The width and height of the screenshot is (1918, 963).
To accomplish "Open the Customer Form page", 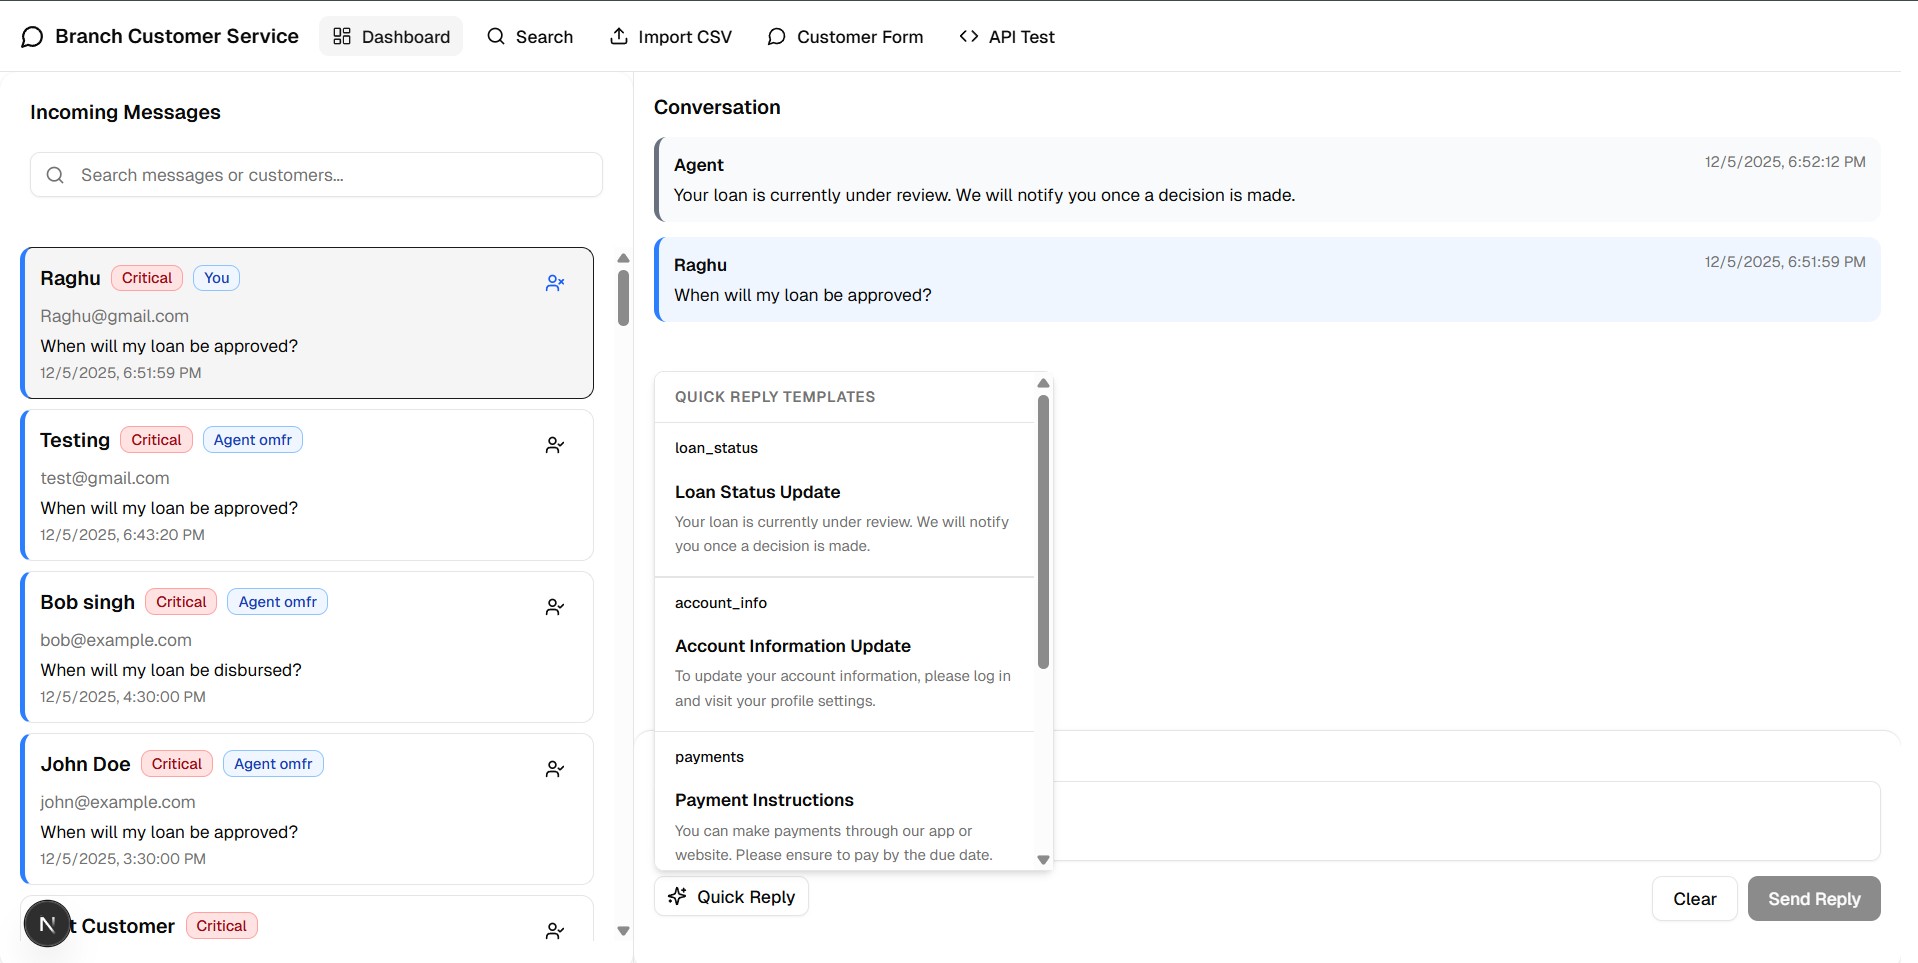I will (x=845, y=37).
